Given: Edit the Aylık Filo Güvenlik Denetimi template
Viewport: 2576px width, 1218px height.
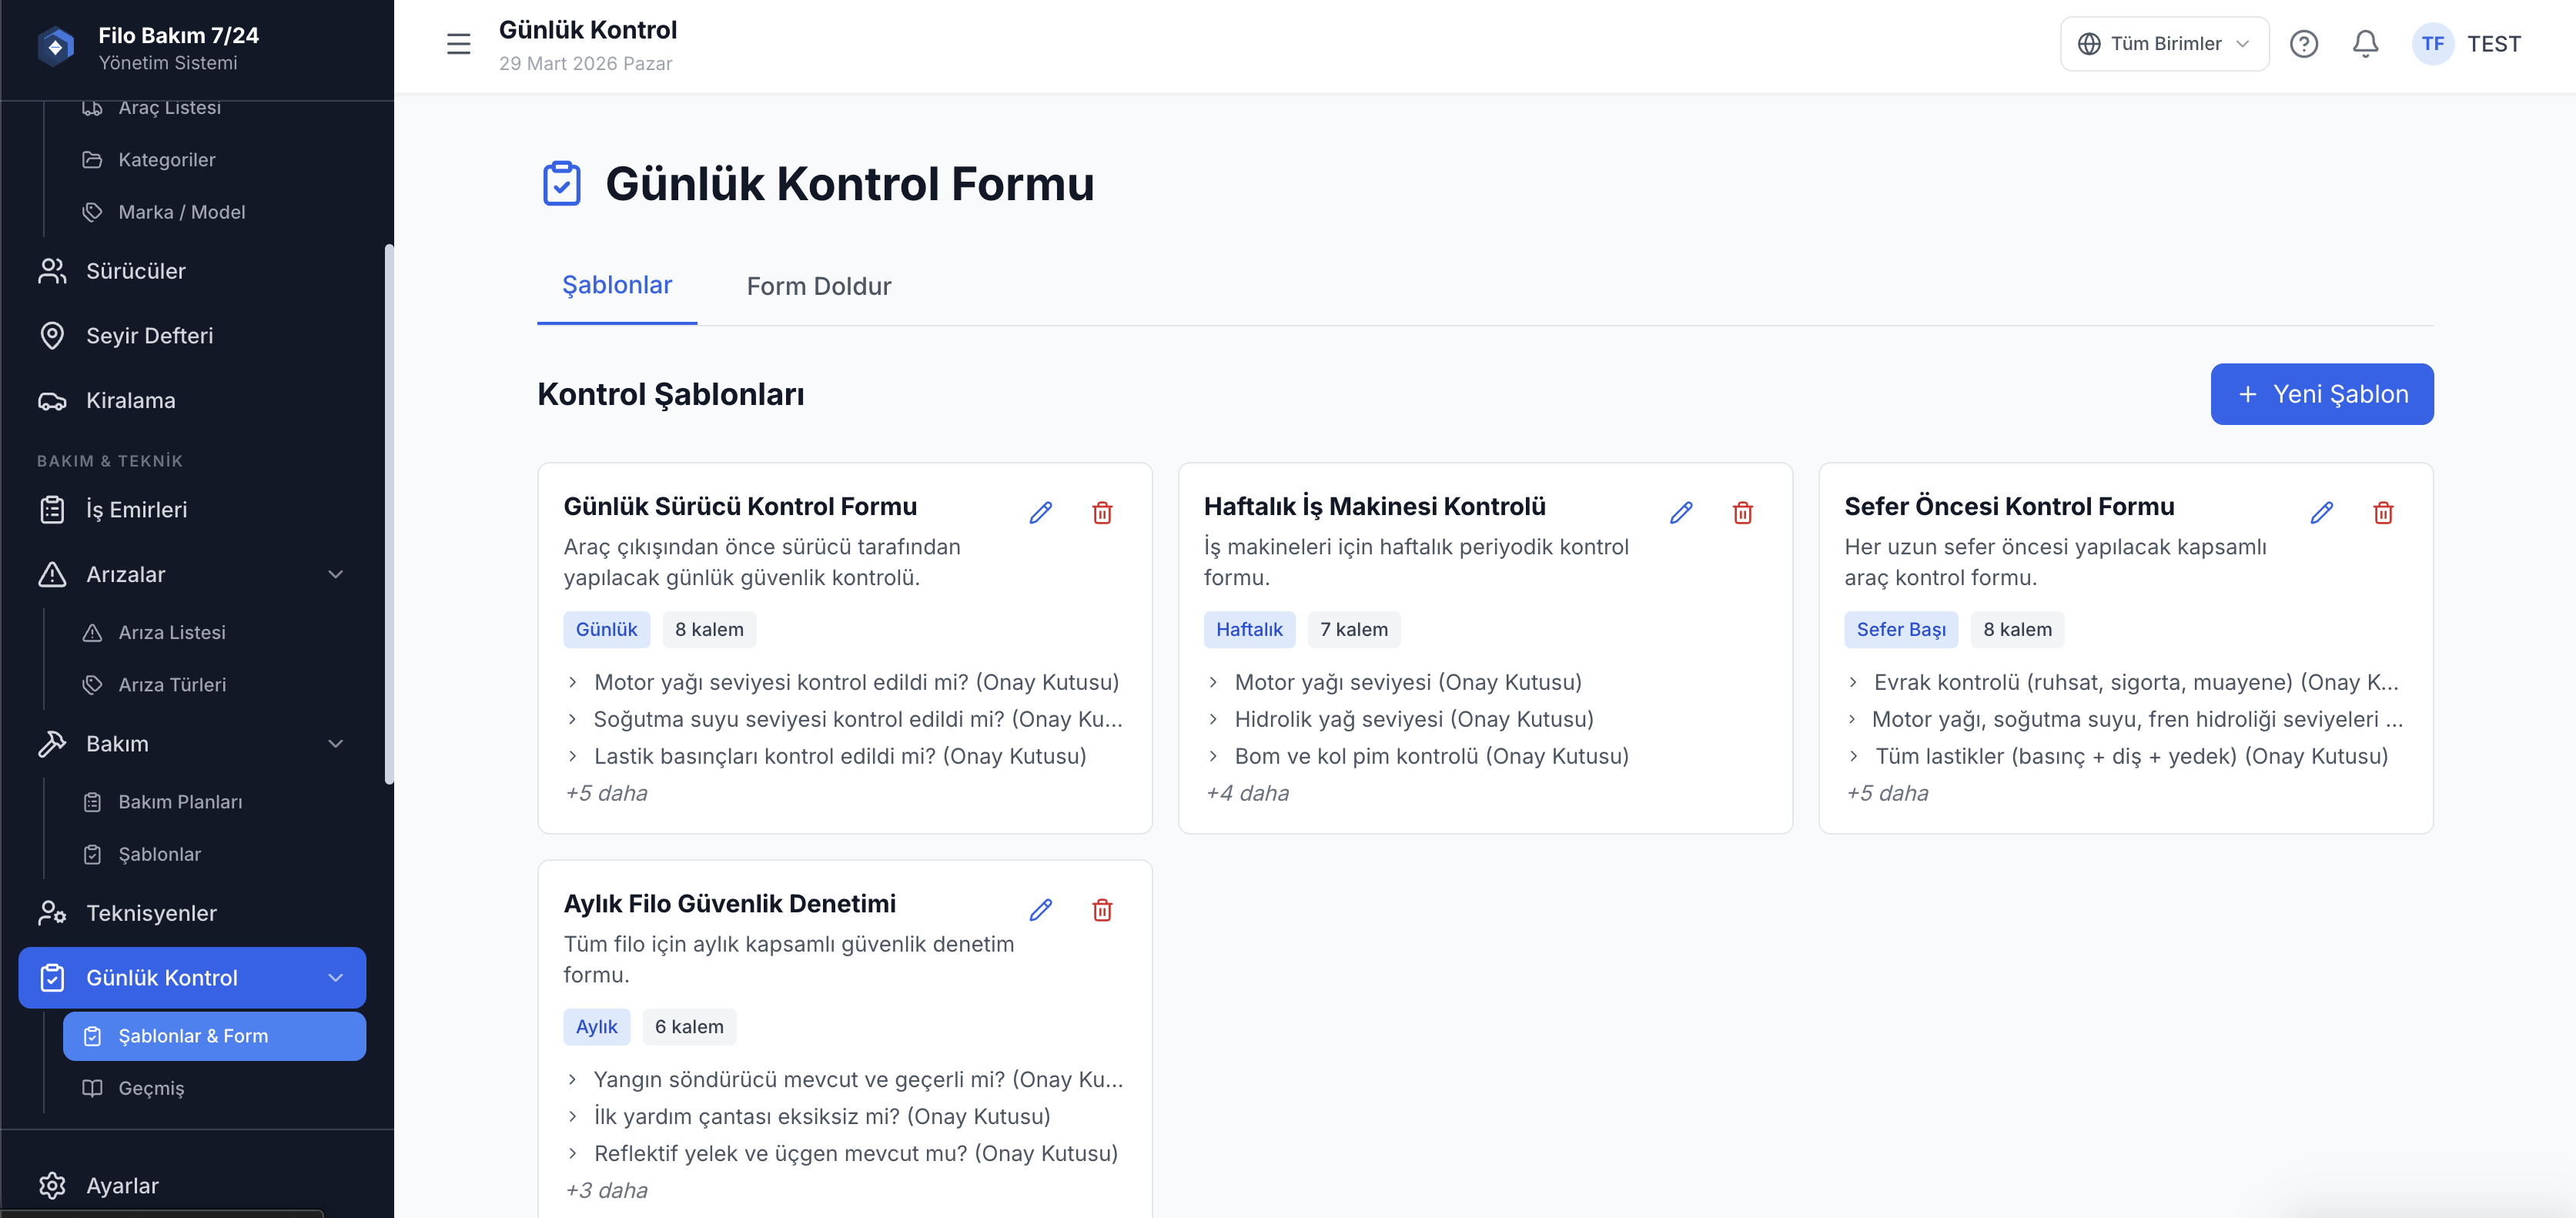Looking at the screenshot, I should tap(1040, 910).
